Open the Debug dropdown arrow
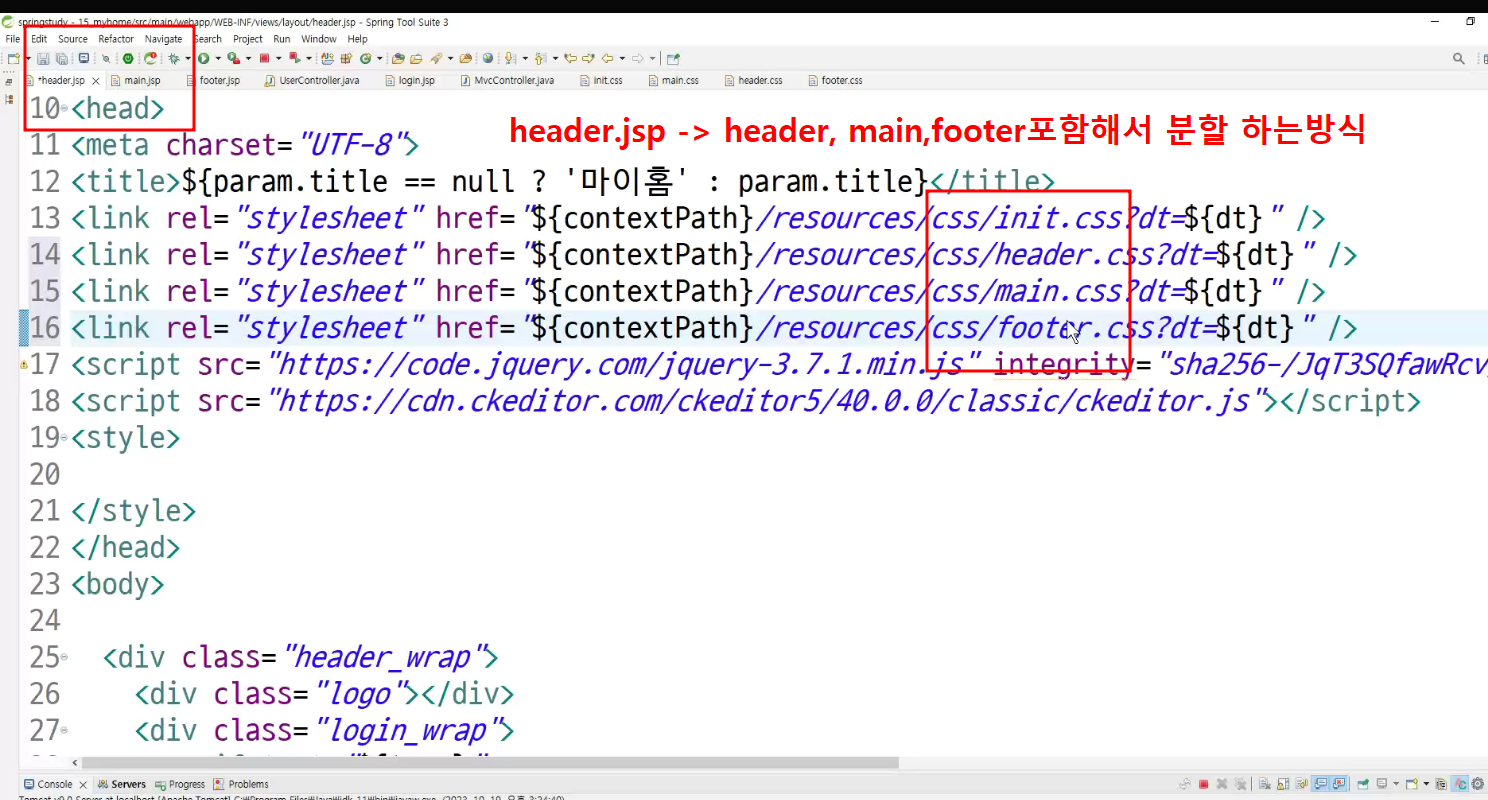The height and width of the screenshot is (800, 1488). point(188,59)
